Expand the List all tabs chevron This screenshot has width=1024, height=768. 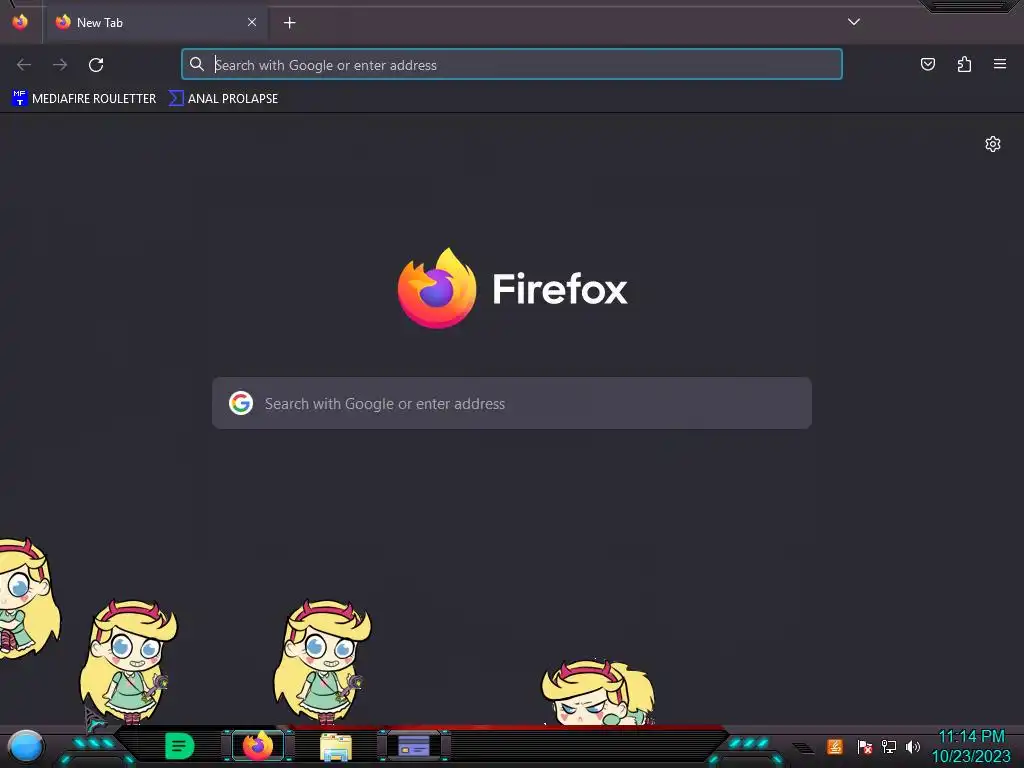(854, 22)
